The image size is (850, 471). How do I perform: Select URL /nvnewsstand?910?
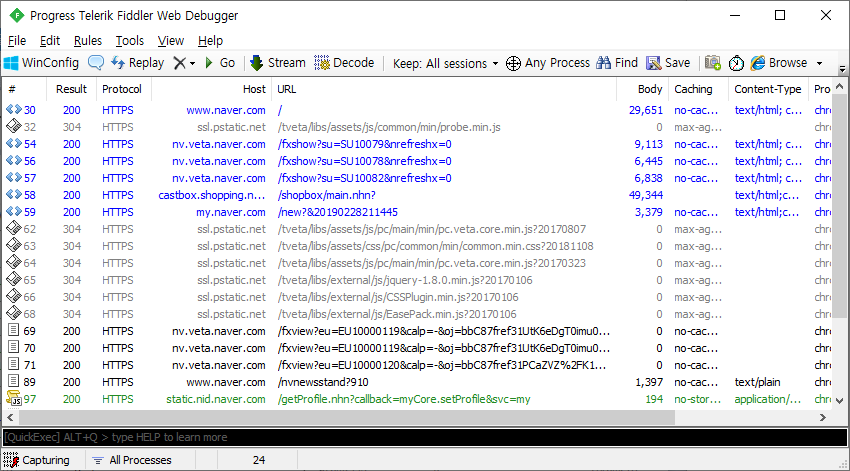coord(323,382)
